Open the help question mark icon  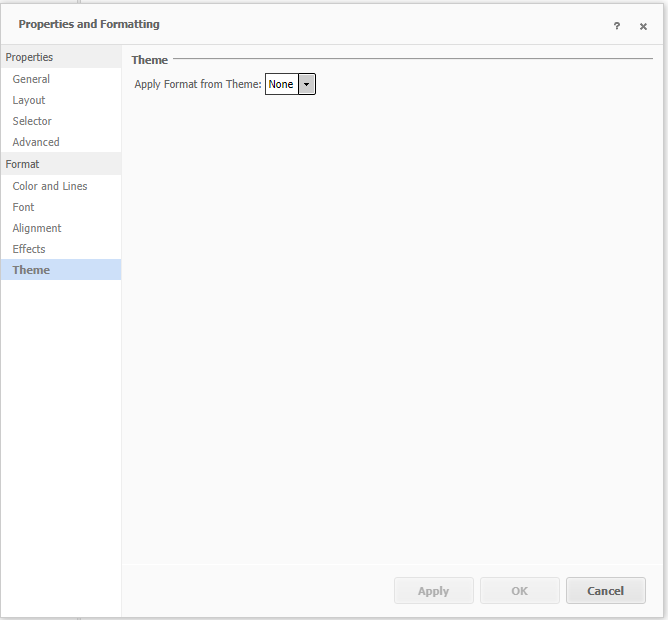(616, 26)
